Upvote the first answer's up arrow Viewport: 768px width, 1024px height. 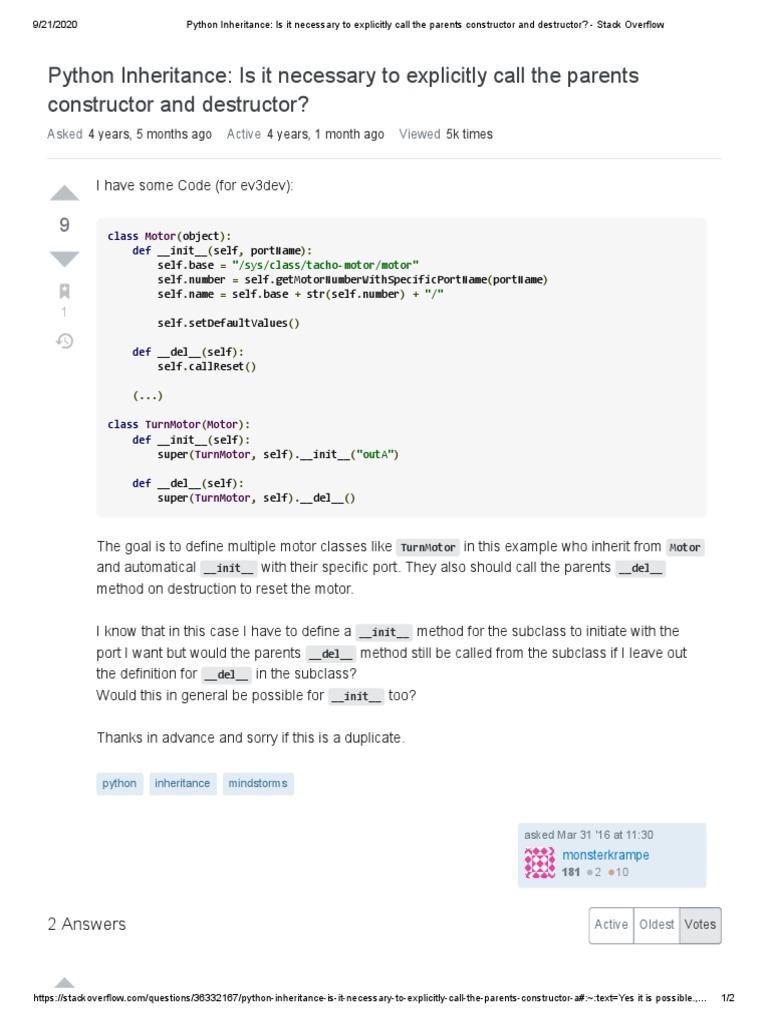click(64, 982)
